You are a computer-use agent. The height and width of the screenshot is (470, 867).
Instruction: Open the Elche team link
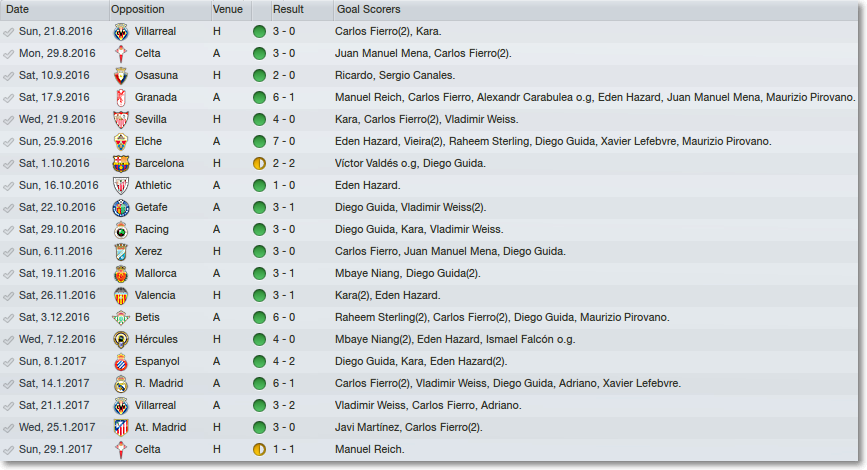click(x=148, y=142)
